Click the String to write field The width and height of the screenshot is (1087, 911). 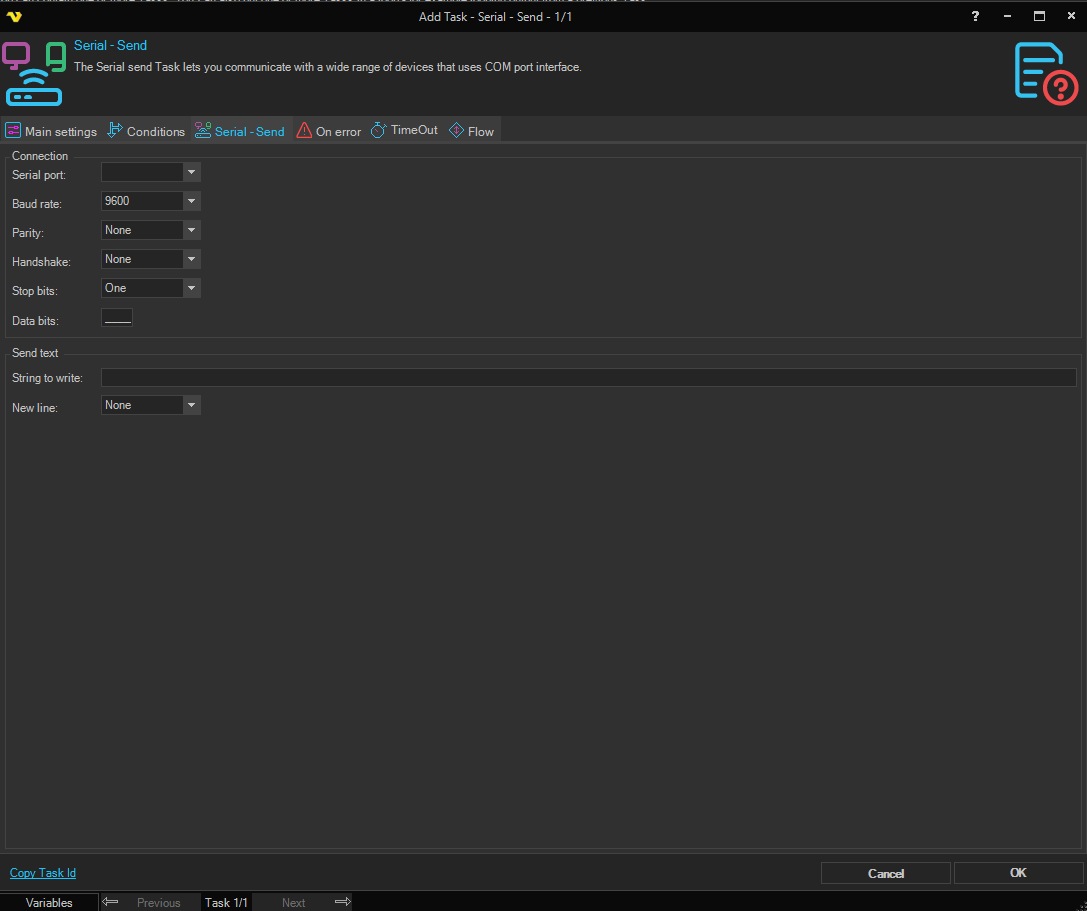click(x=588, y=377)
